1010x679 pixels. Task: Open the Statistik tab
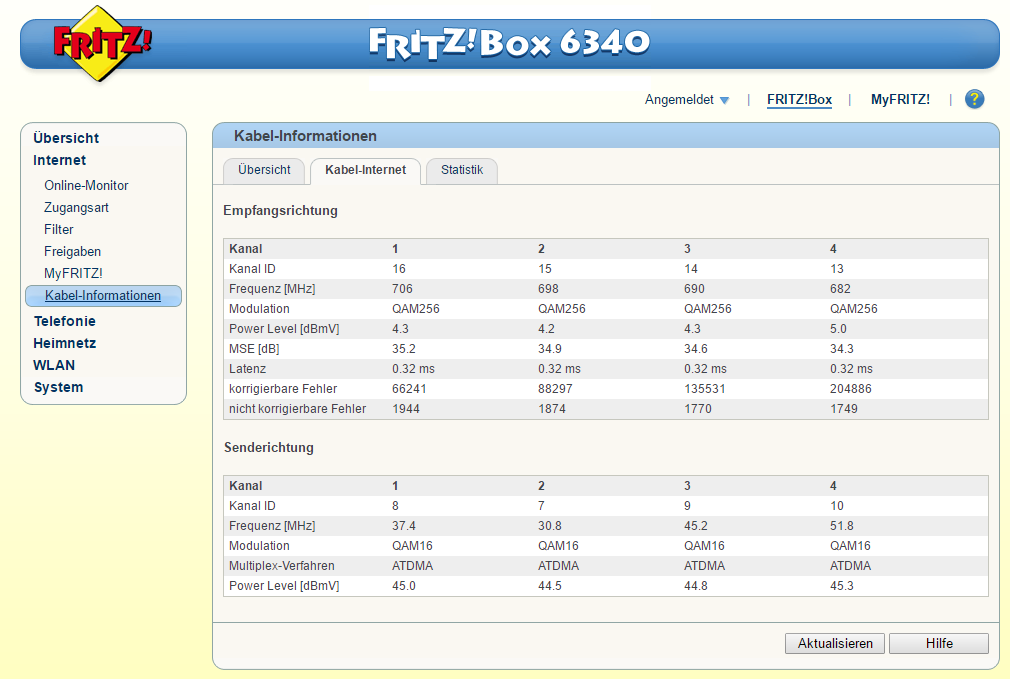[462, 170]
